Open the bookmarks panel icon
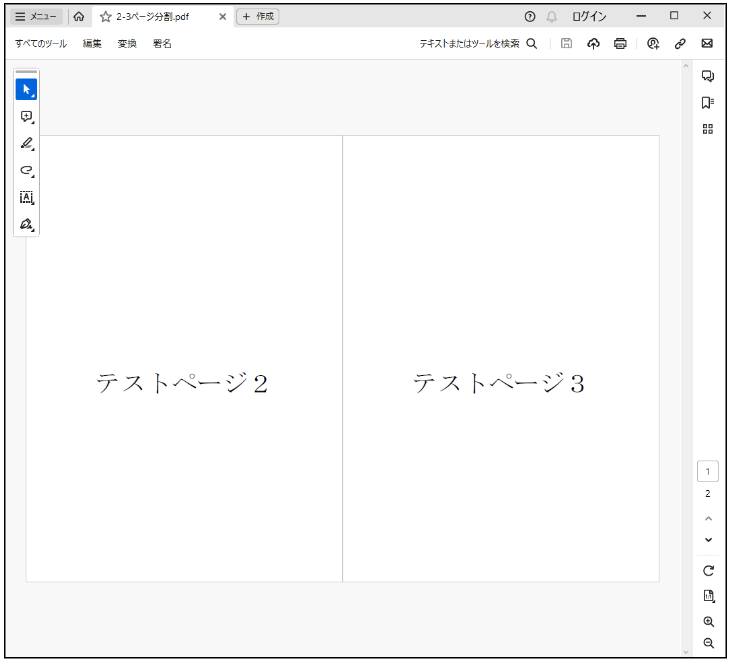 click(x=708, y=103)
